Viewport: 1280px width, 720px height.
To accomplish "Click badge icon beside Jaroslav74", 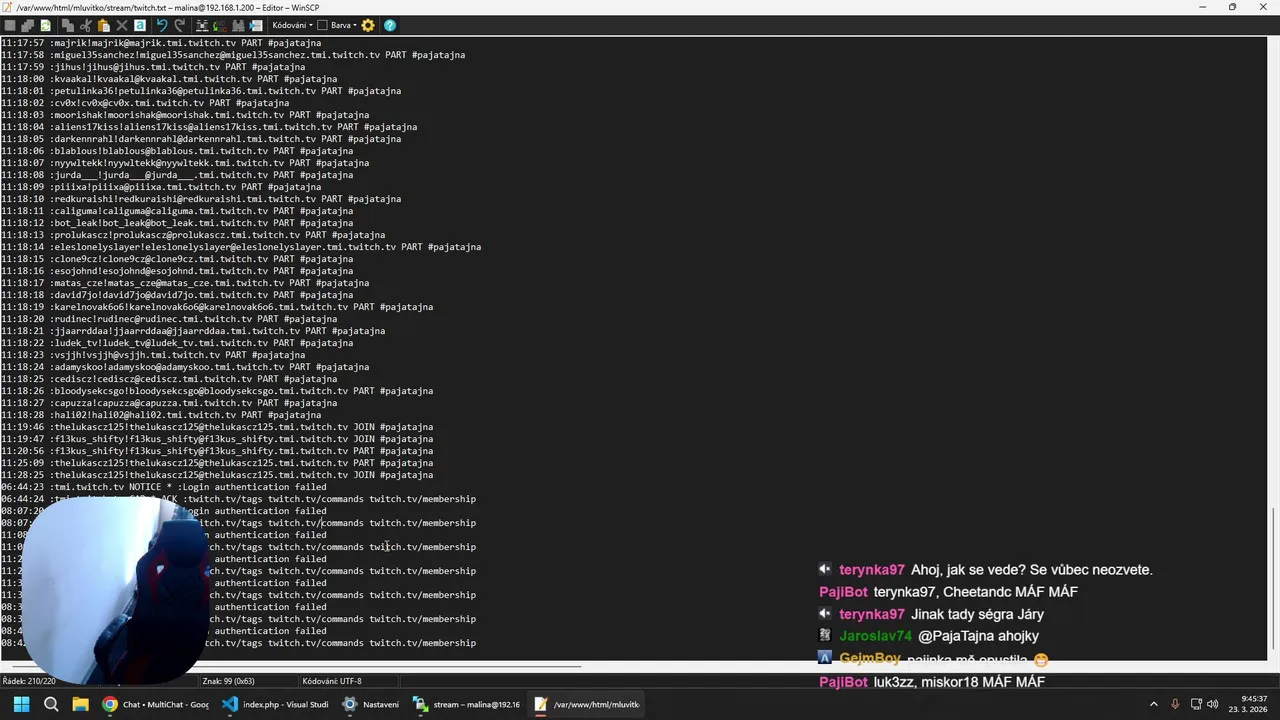I will (825, 635).
